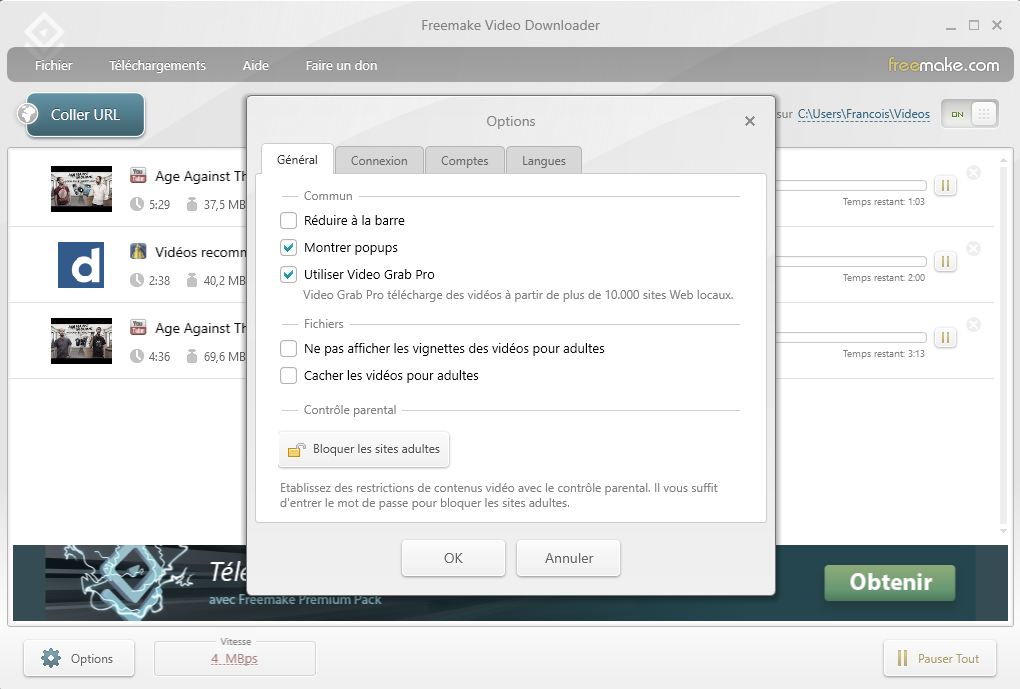Click Bloquer les sites adultes
The image size is (1020, 689).
(x=363, y=450)
